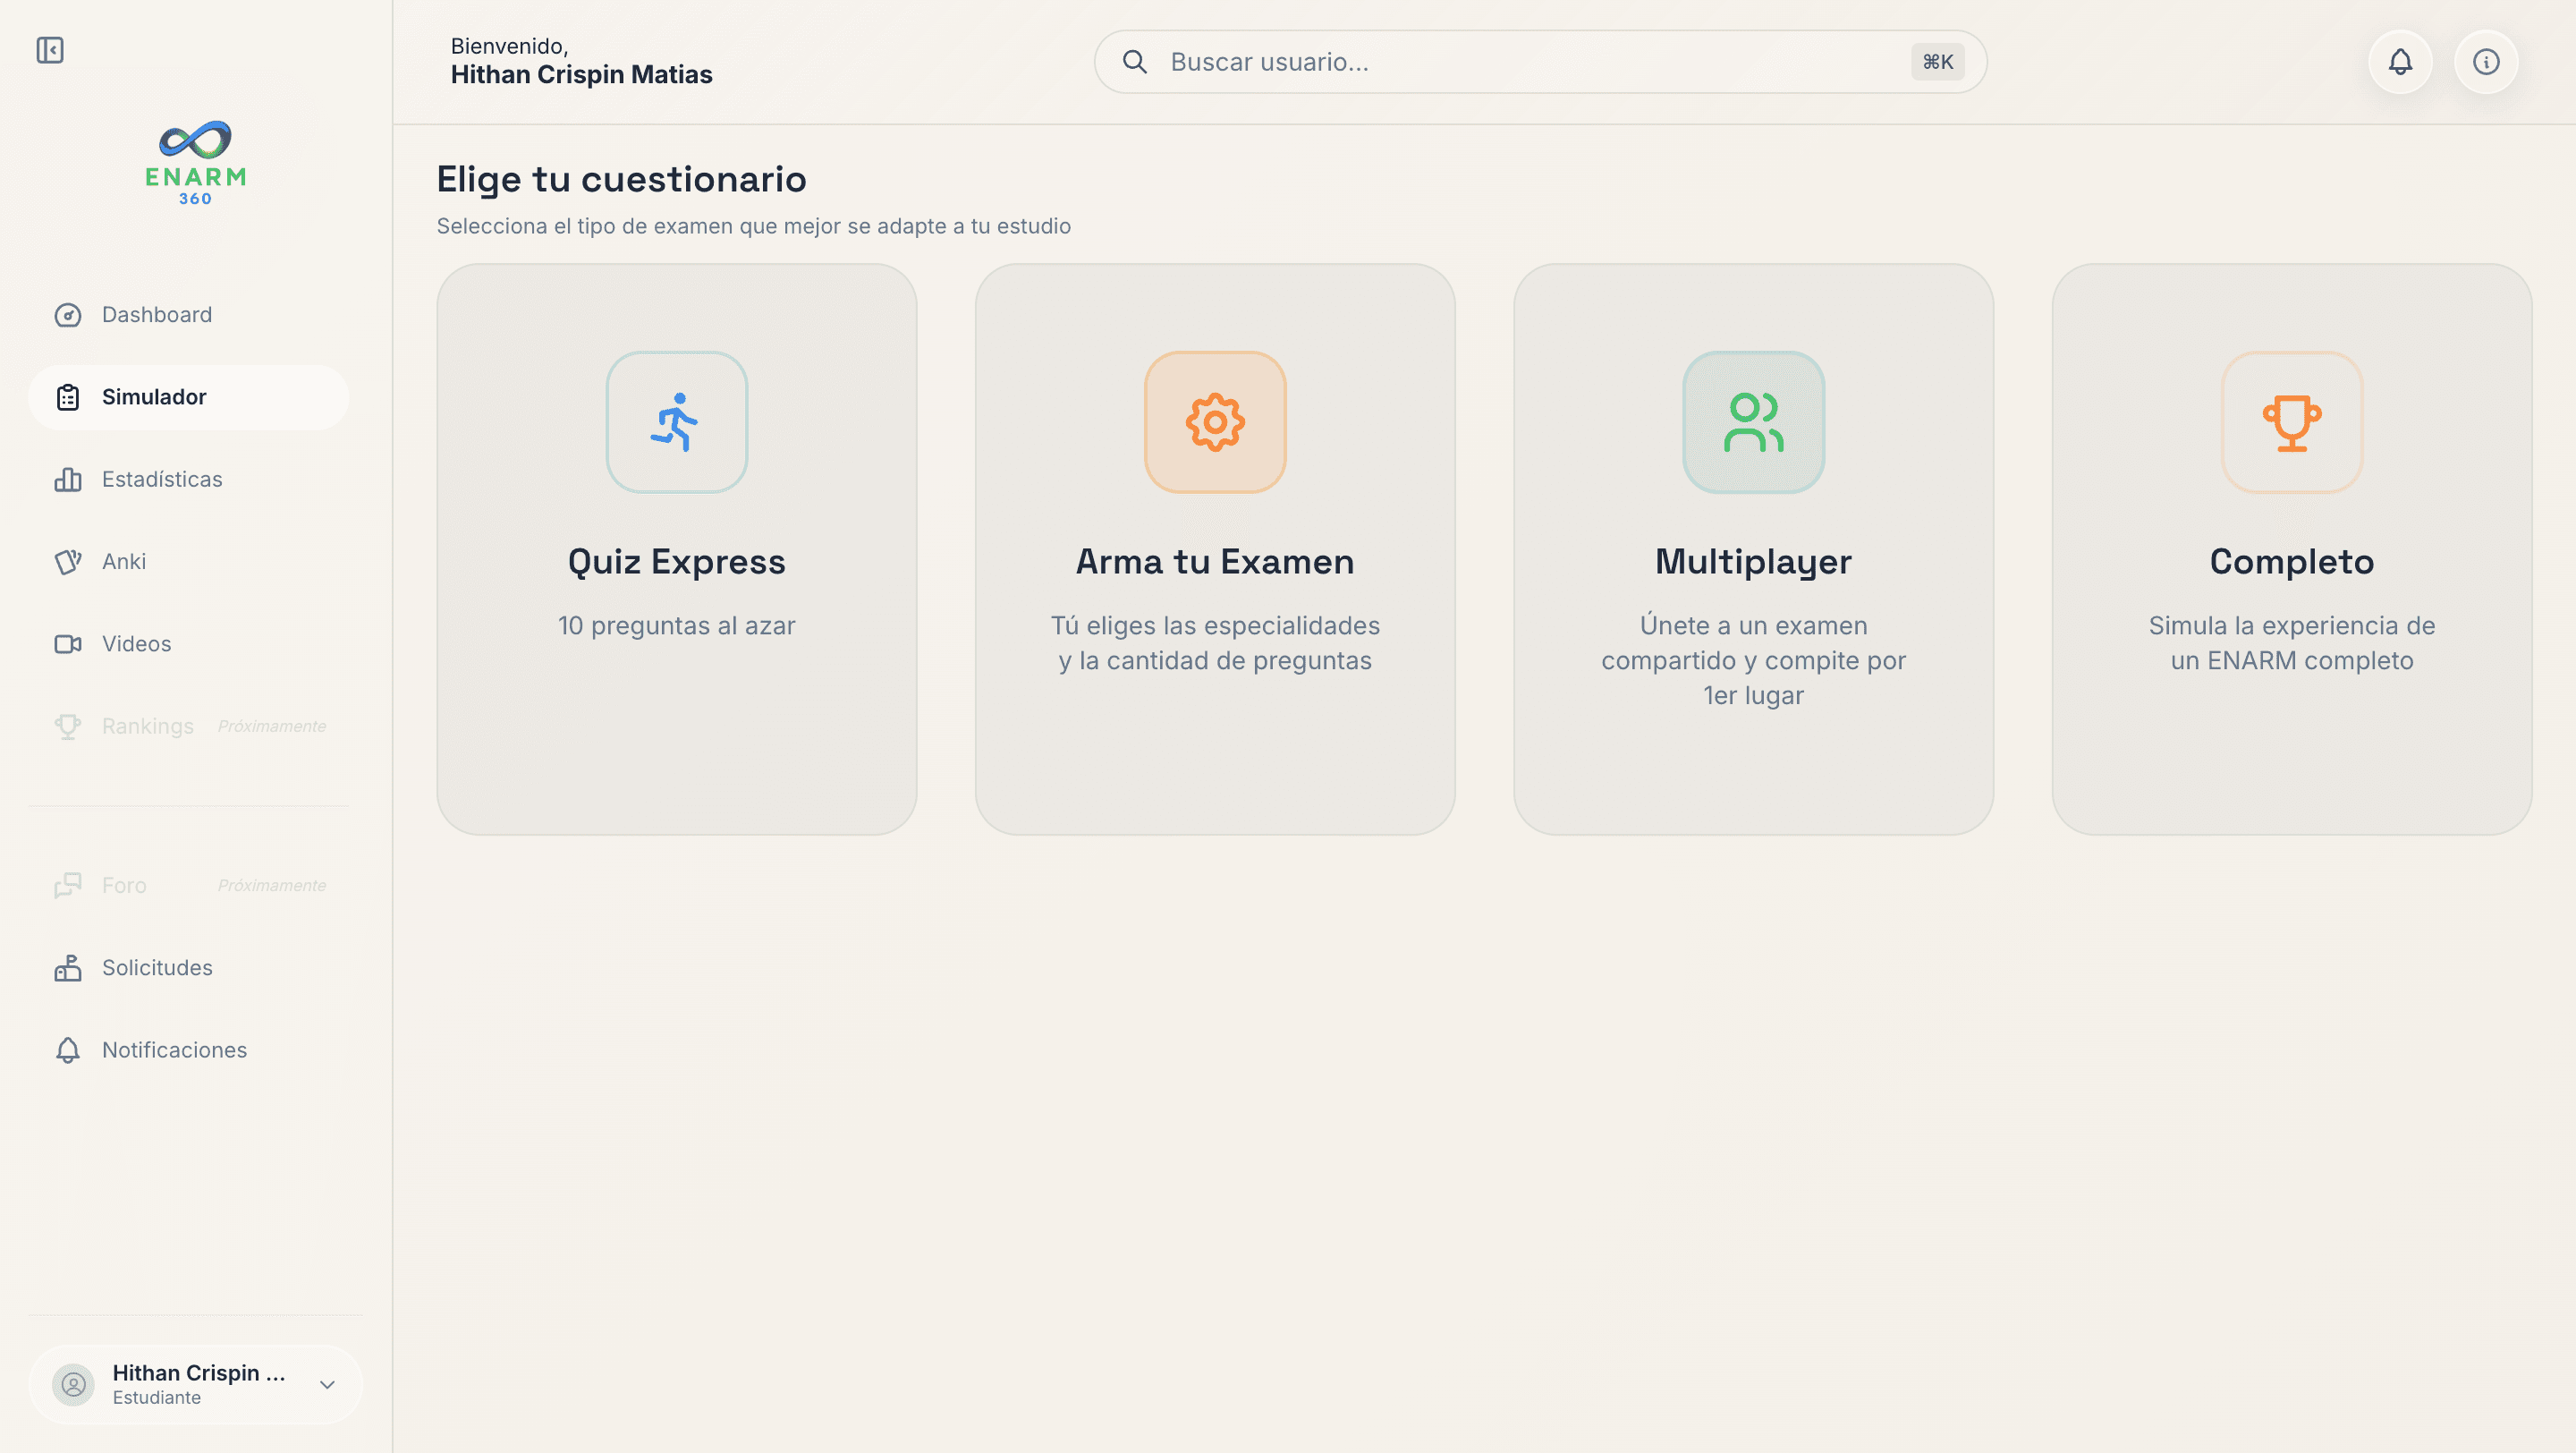Click the user avatar icon at bottom

point(73,1384)
